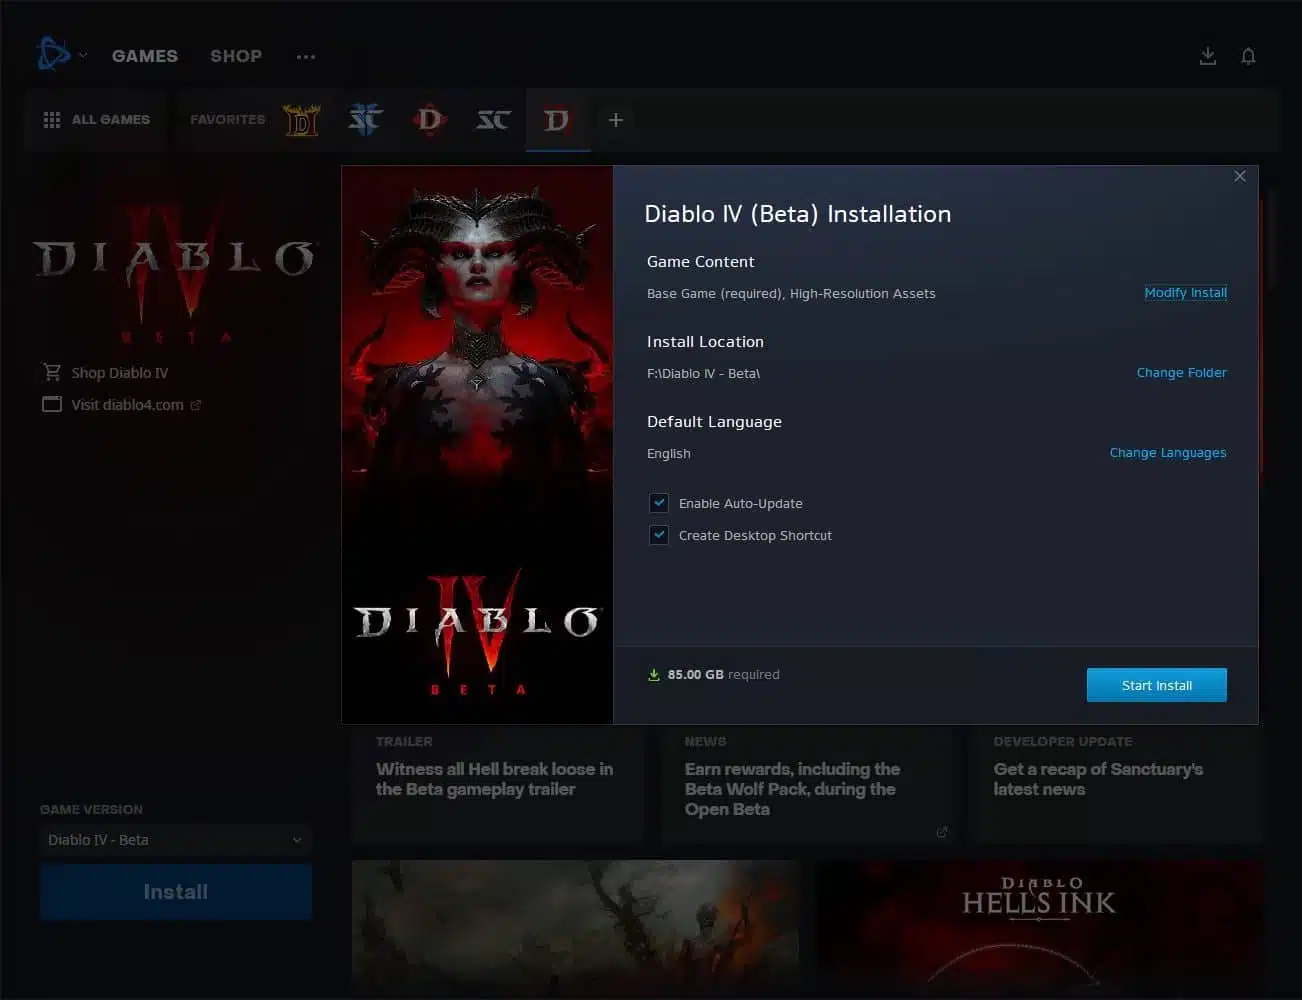Click the Start Install button
1302x1000 pixels.
1157,685
